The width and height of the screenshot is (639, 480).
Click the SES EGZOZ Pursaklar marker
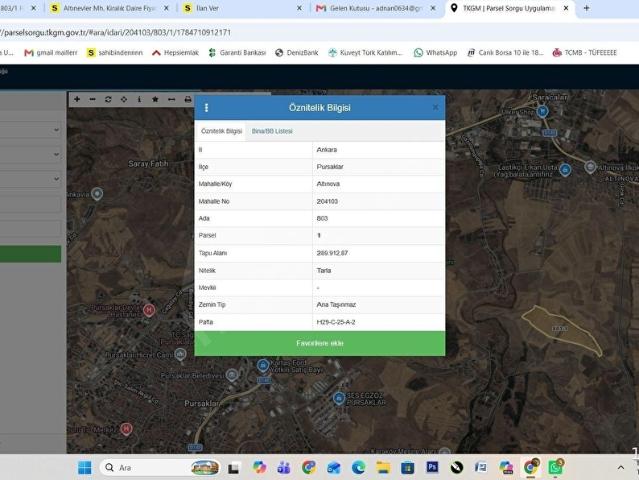point(339,398)
